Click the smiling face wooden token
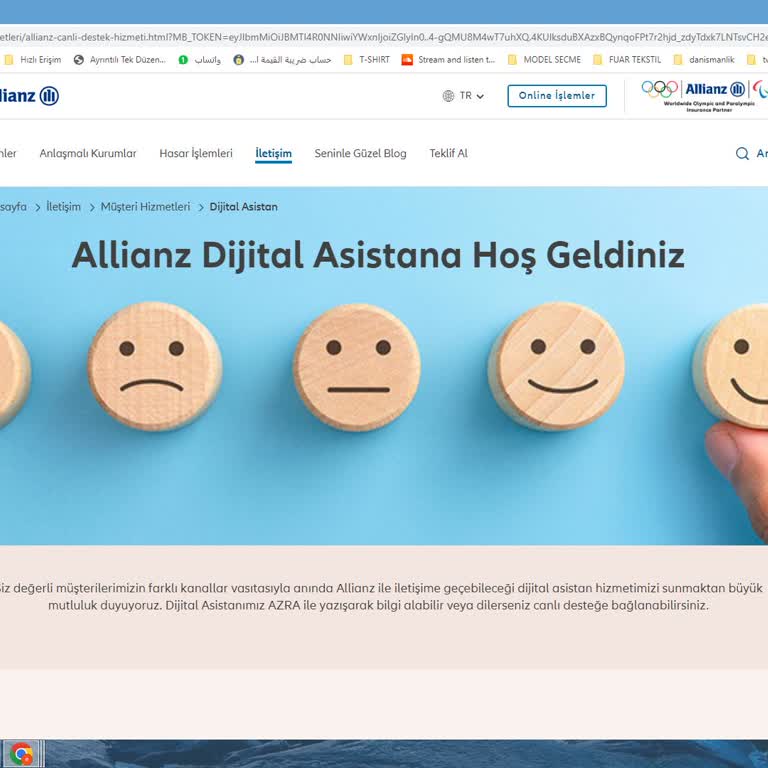Viewport: 768px width, 768px height. coord(557,366)
